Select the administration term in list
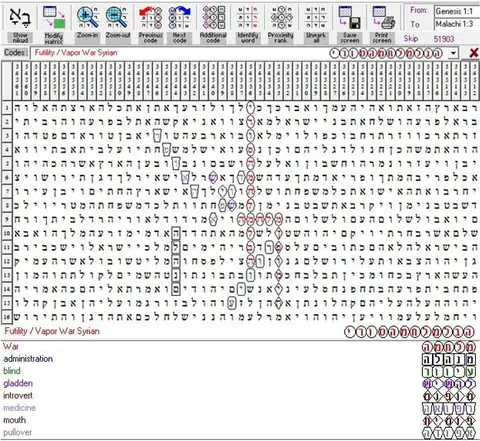The width and height of the screenshot is (480, 441). pos(28,359)
